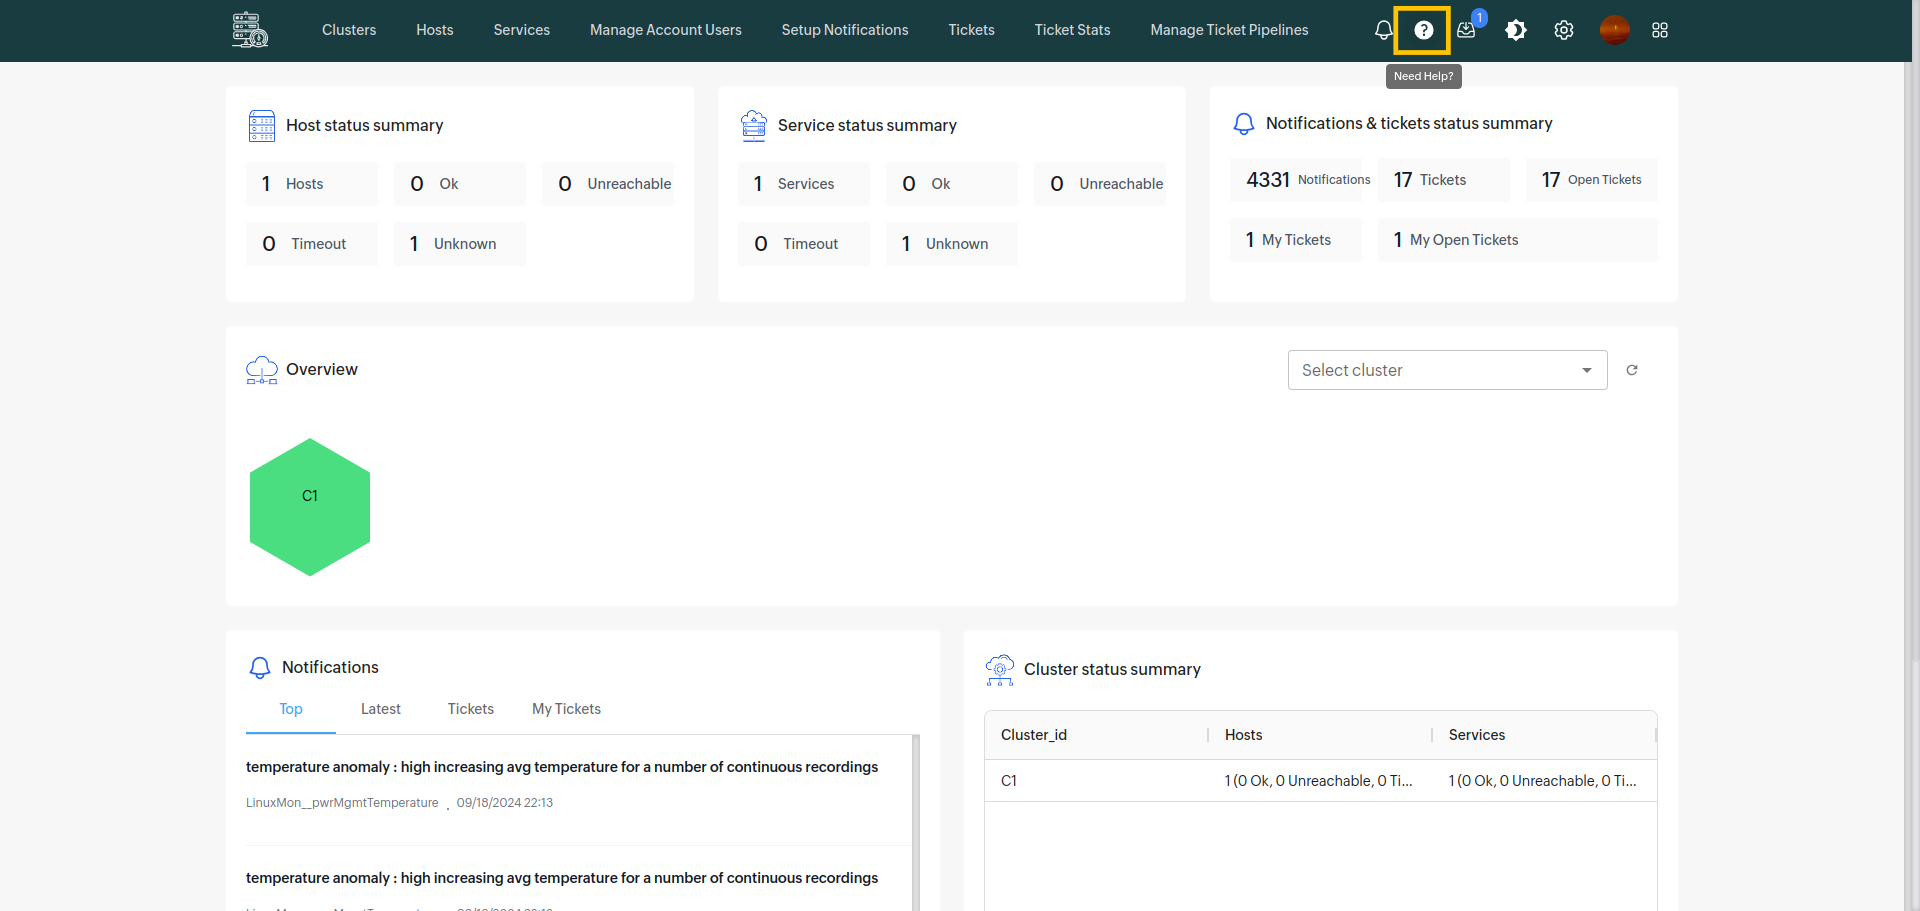
Task: Switch to the Latest notifications tab
Action: click(381, 709)
